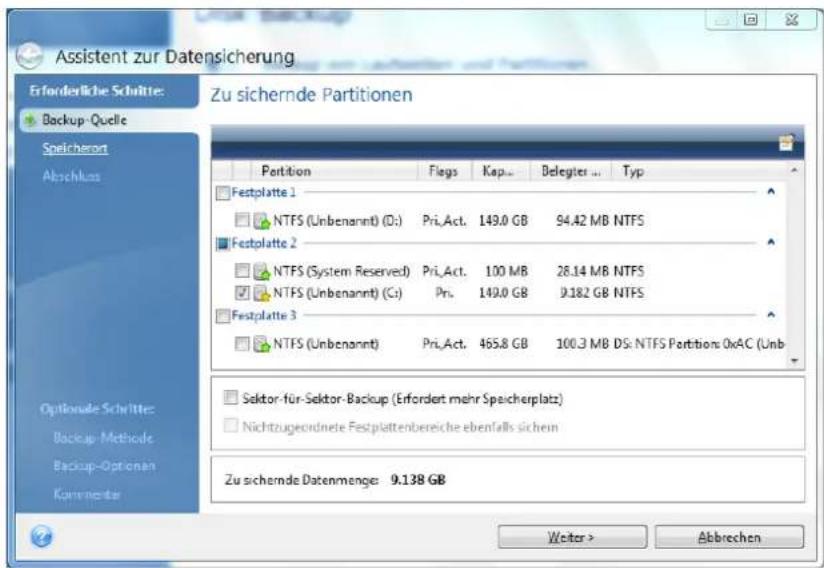Sort by the Typ column header

699,171
